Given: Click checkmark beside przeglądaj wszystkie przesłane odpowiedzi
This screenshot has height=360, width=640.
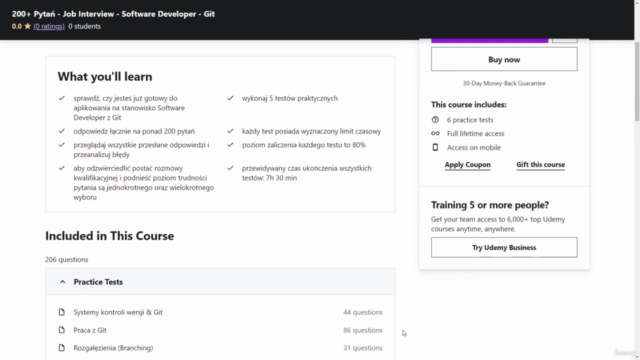Looking at the screenshot, I should pyautogui.click(x=62, y=144).
